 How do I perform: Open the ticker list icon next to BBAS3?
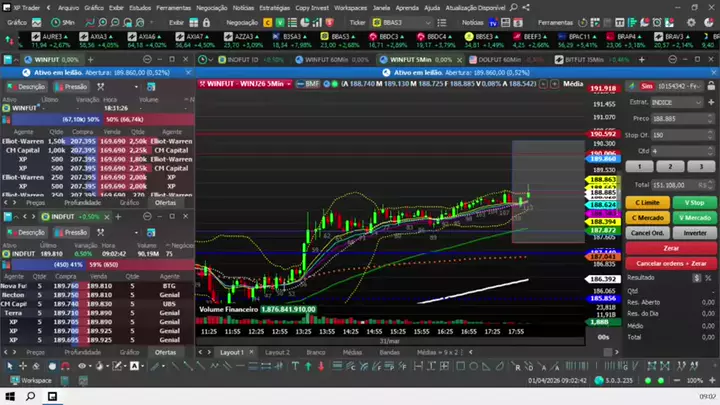(x=442, y=22)
